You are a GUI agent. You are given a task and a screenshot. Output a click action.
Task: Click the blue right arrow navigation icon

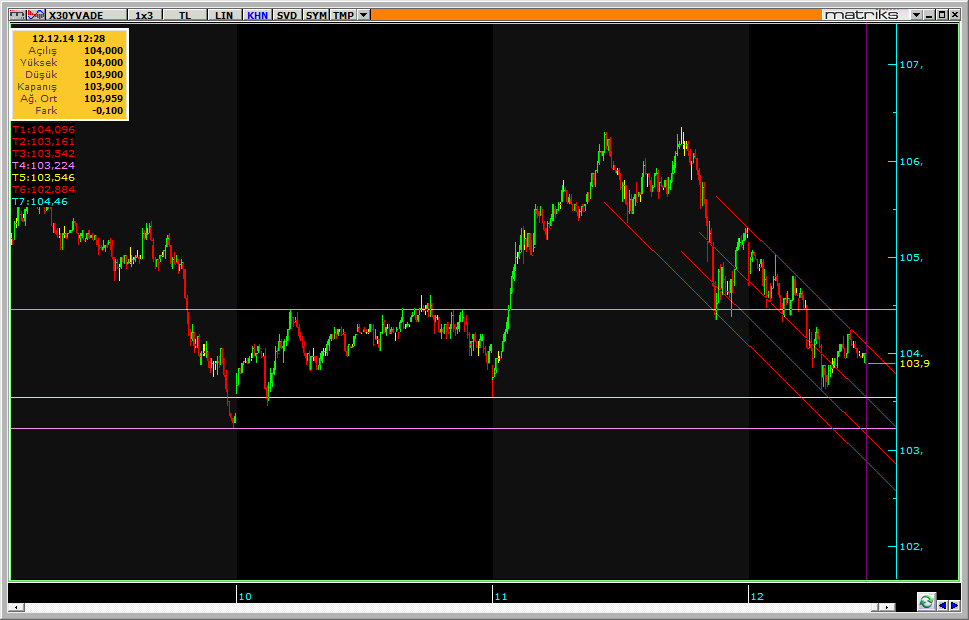point(954,605)
